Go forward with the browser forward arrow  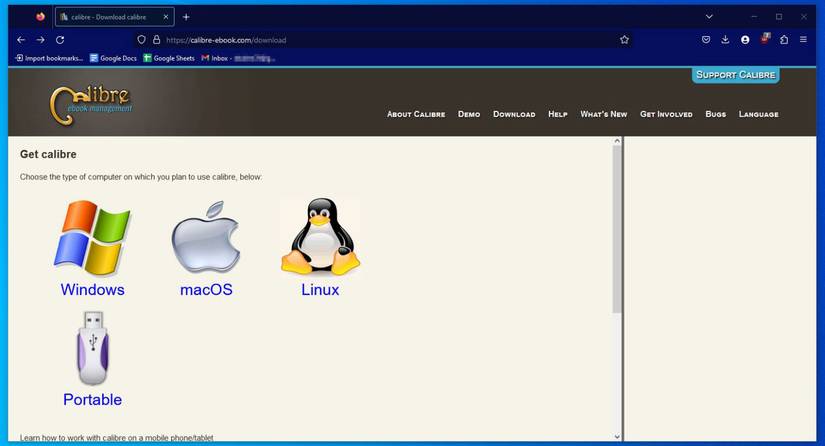point(41,39)
